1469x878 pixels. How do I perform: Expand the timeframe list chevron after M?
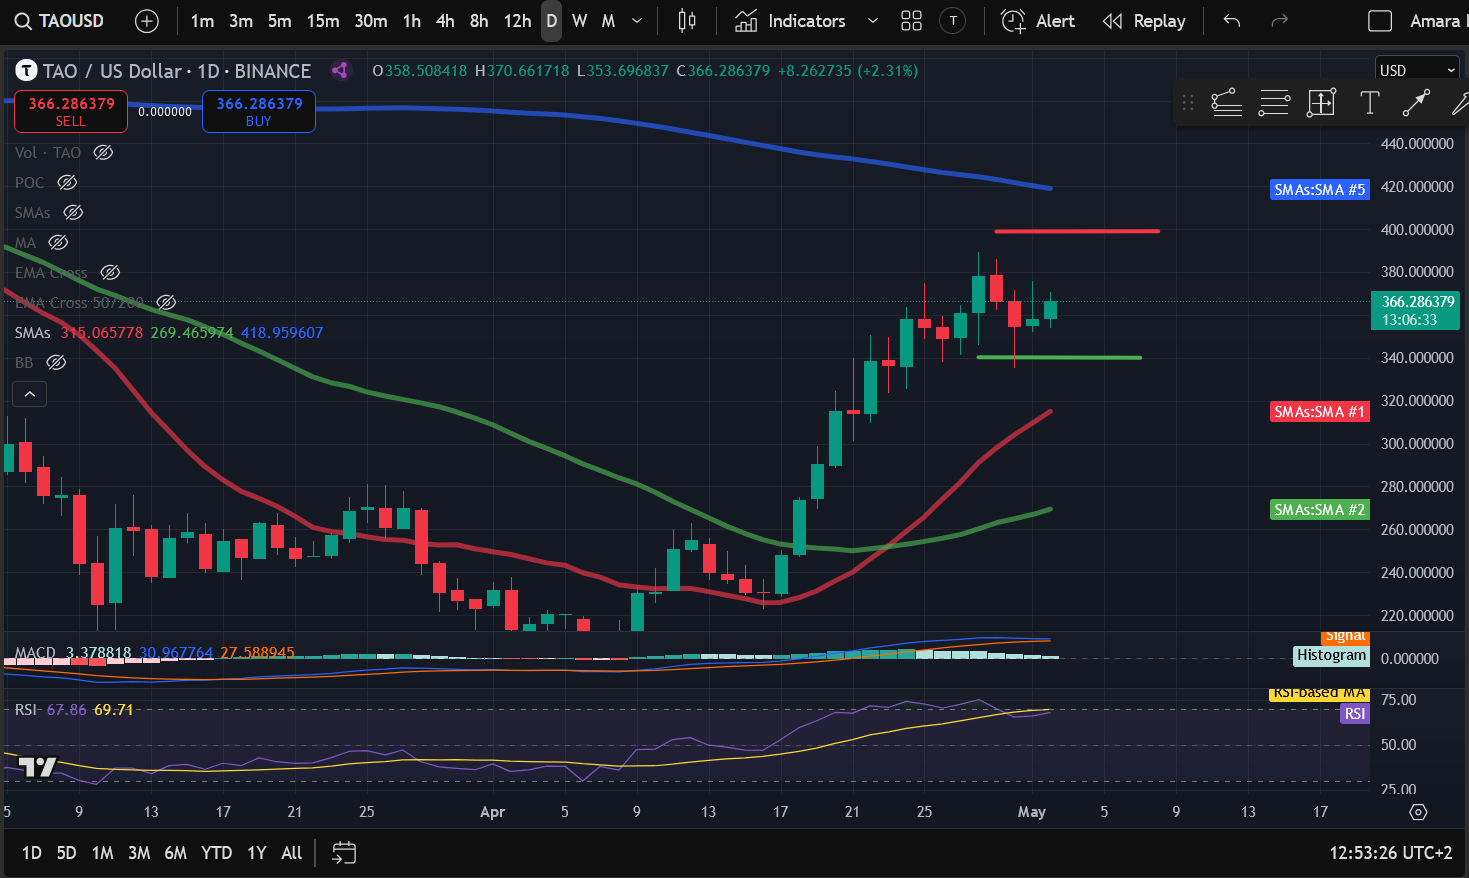(637, 21)
